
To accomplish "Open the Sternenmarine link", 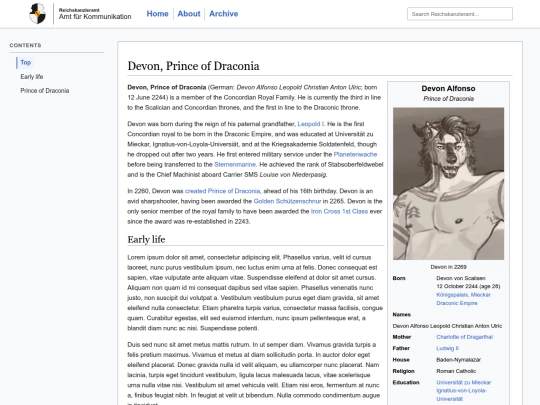I will point(235,164).
